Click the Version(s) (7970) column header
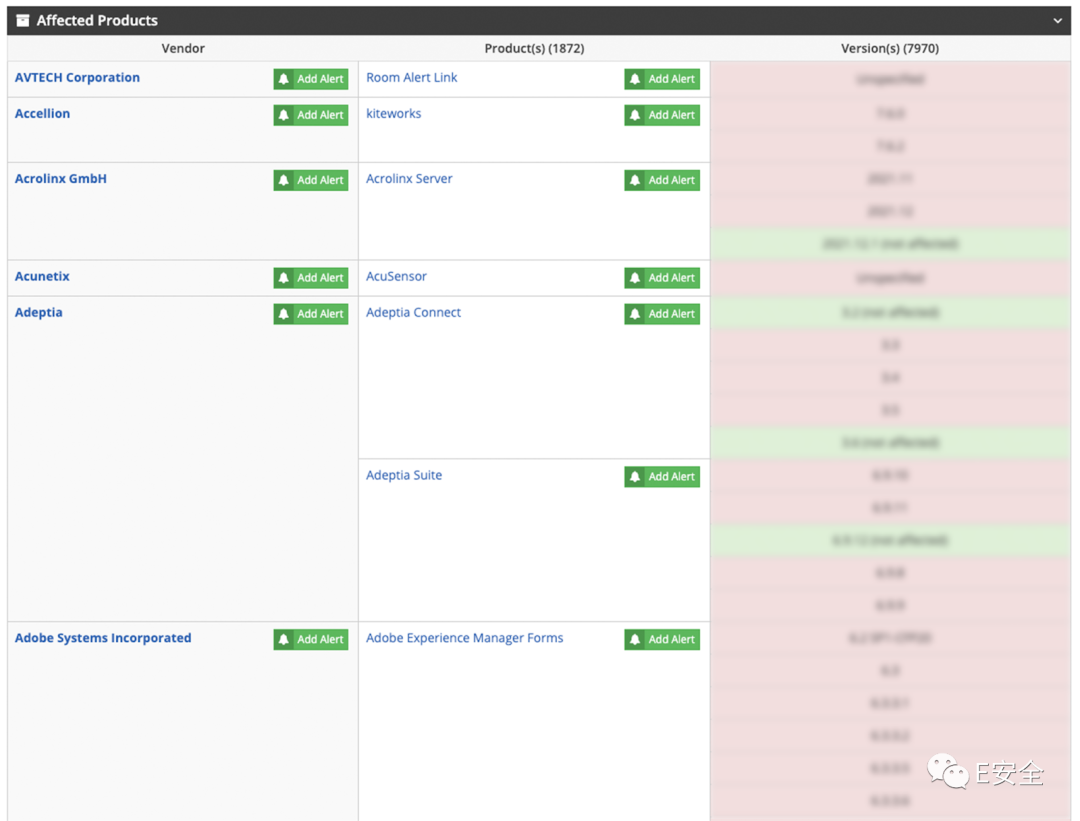1080x821 pixels. (890, 48)
